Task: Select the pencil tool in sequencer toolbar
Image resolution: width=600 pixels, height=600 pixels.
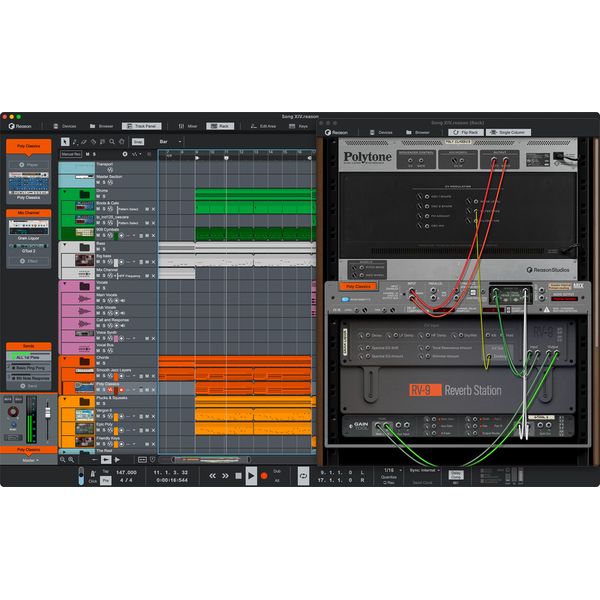Action: pyautogui.click(x=75, y=142)
